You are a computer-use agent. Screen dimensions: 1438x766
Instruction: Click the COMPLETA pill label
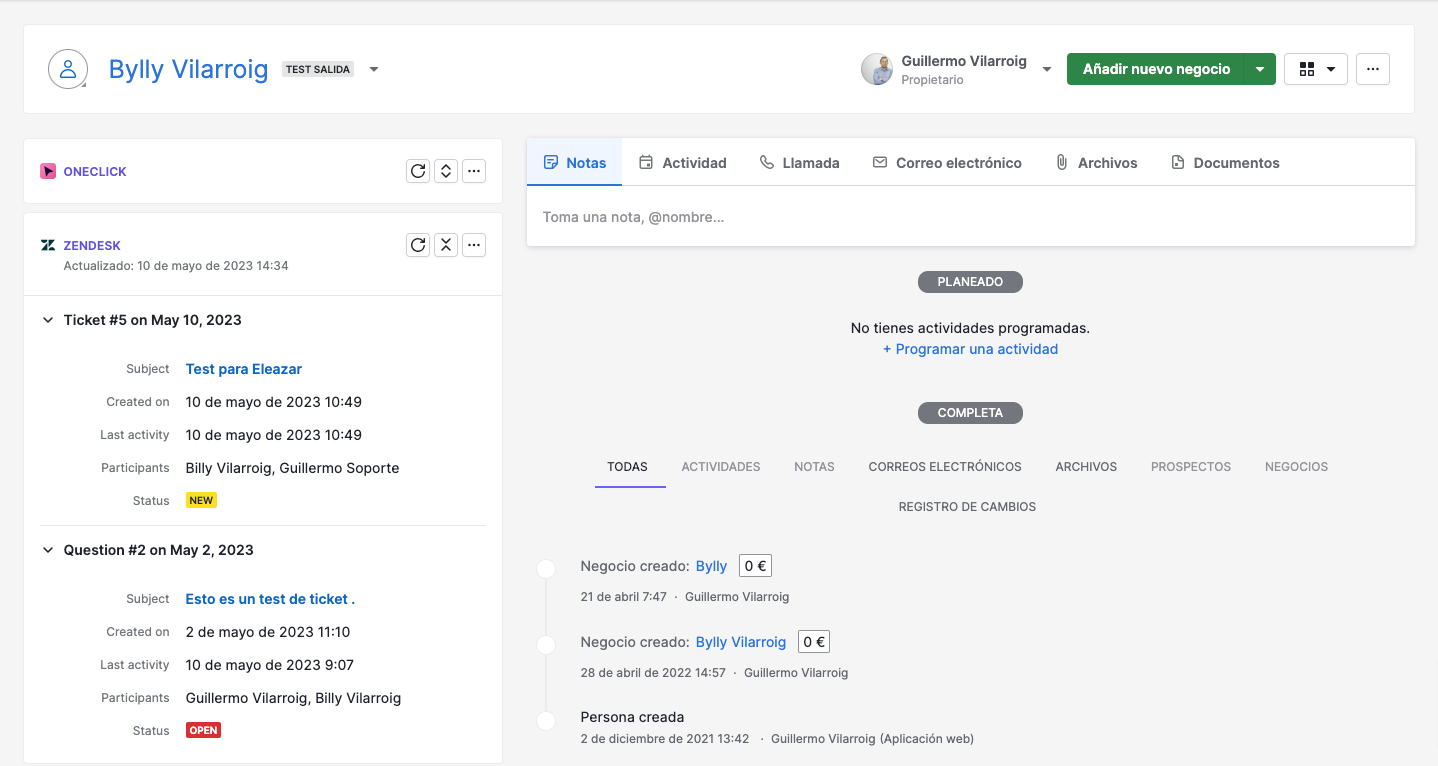pos(970,412)
